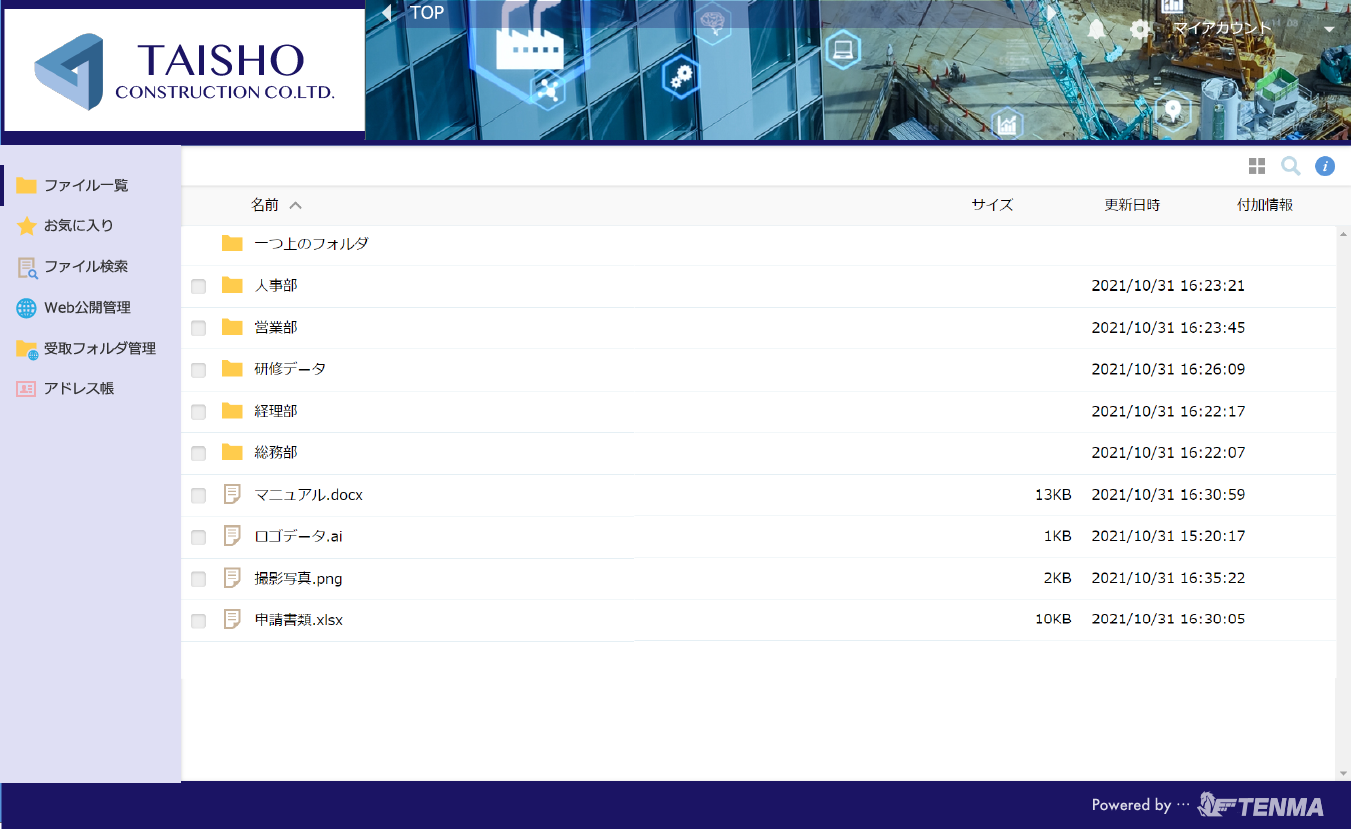Click the 営業部 folder name
This screenshot has width=1351, height=829.
point(276,328)
